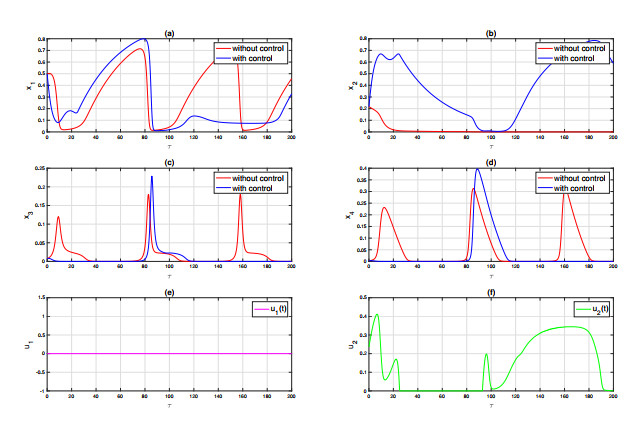Click the u2 y-axis label of plot (f)
The width and height of the screenshot is (636, 429).
coord(347,345)
